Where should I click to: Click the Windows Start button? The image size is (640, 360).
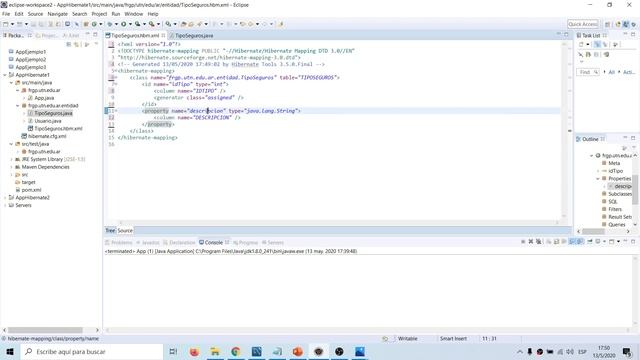point(10,351)
